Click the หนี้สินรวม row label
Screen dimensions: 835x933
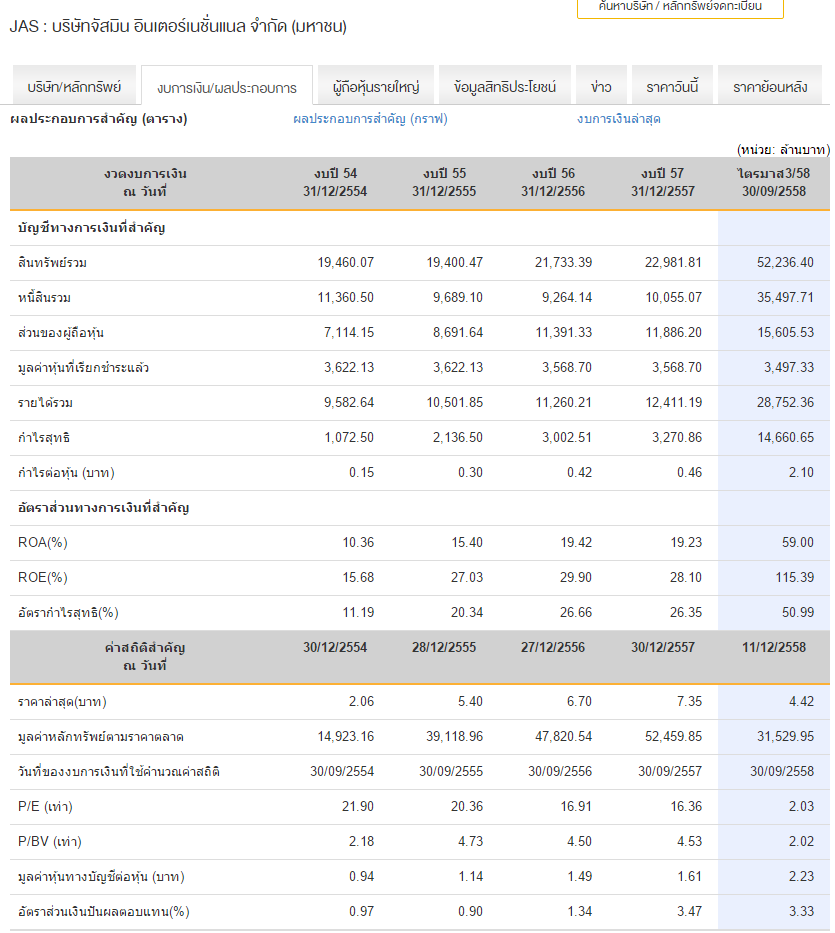(x=44, y=298)
